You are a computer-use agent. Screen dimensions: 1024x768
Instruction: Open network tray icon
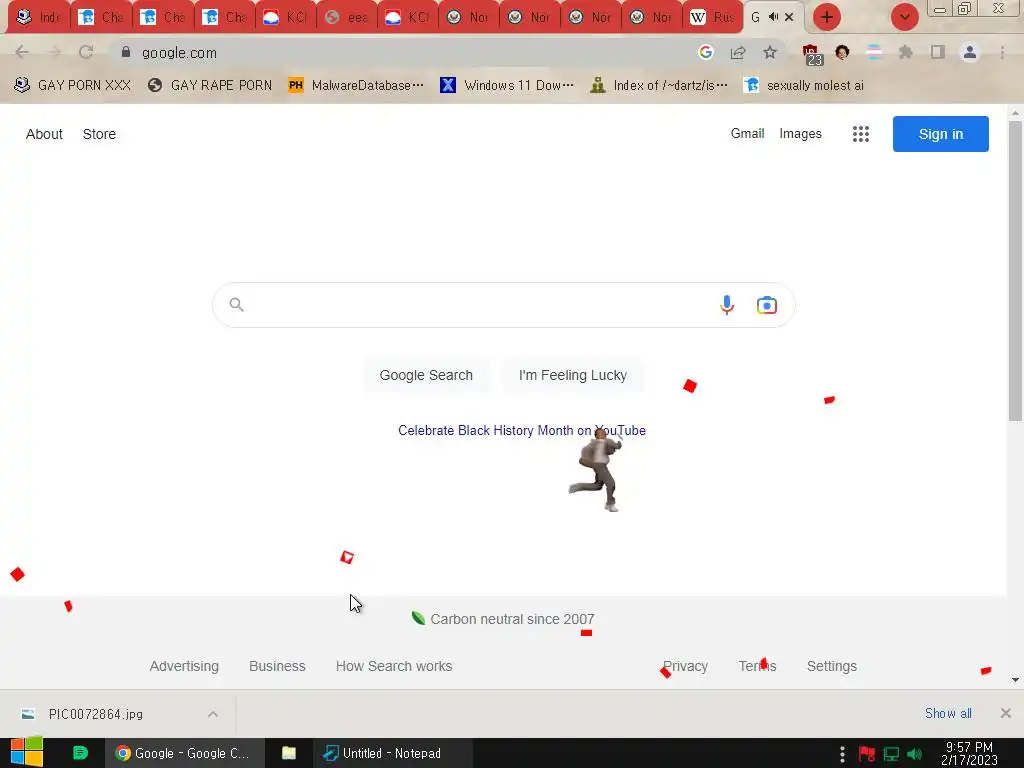(x=891, y=754)
